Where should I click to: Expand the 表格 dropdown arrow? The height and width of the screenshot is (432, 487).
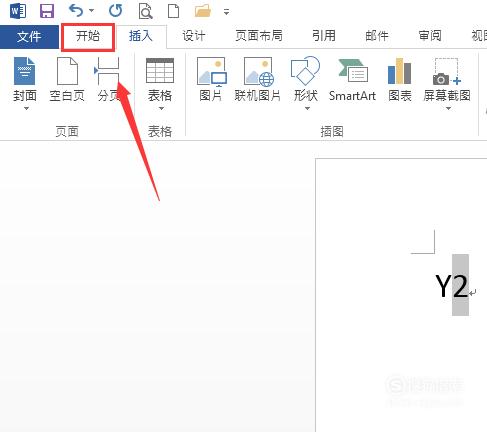coord(161,108)
